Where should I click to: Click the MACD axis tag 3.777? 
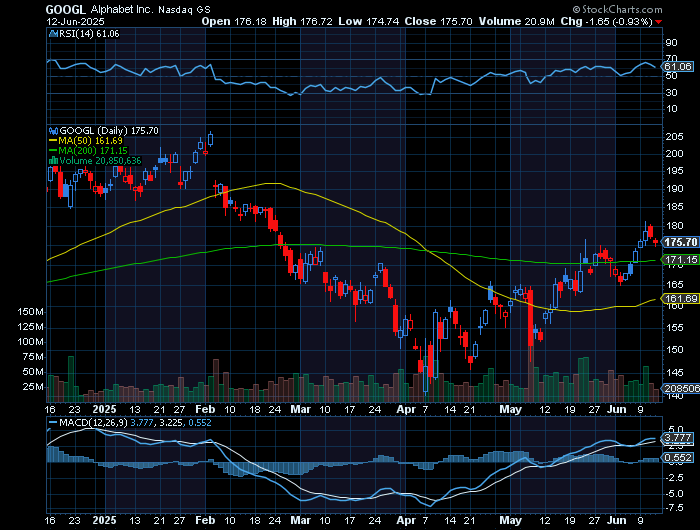point(678,438)
